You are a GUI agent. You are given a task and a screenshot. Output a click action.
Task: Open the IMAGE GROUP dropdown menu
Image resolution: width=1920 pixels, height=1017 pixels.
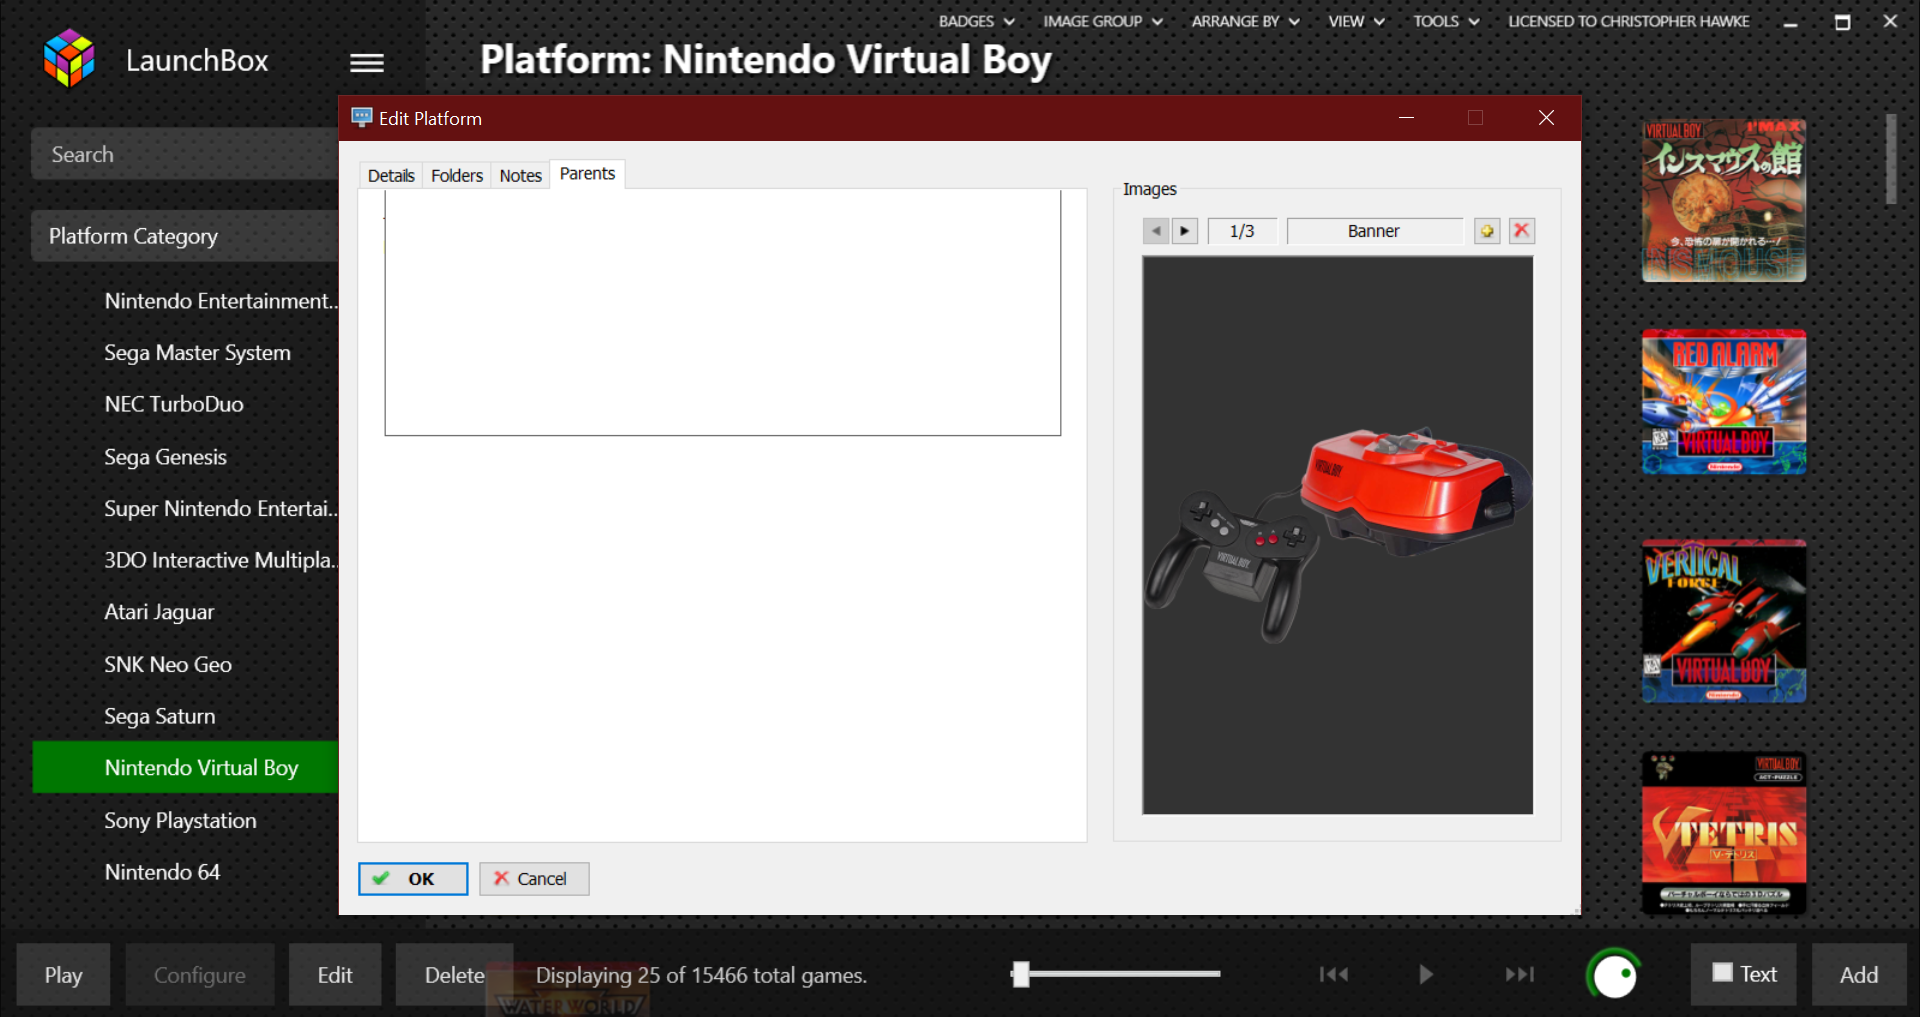tap(1102, 21)
